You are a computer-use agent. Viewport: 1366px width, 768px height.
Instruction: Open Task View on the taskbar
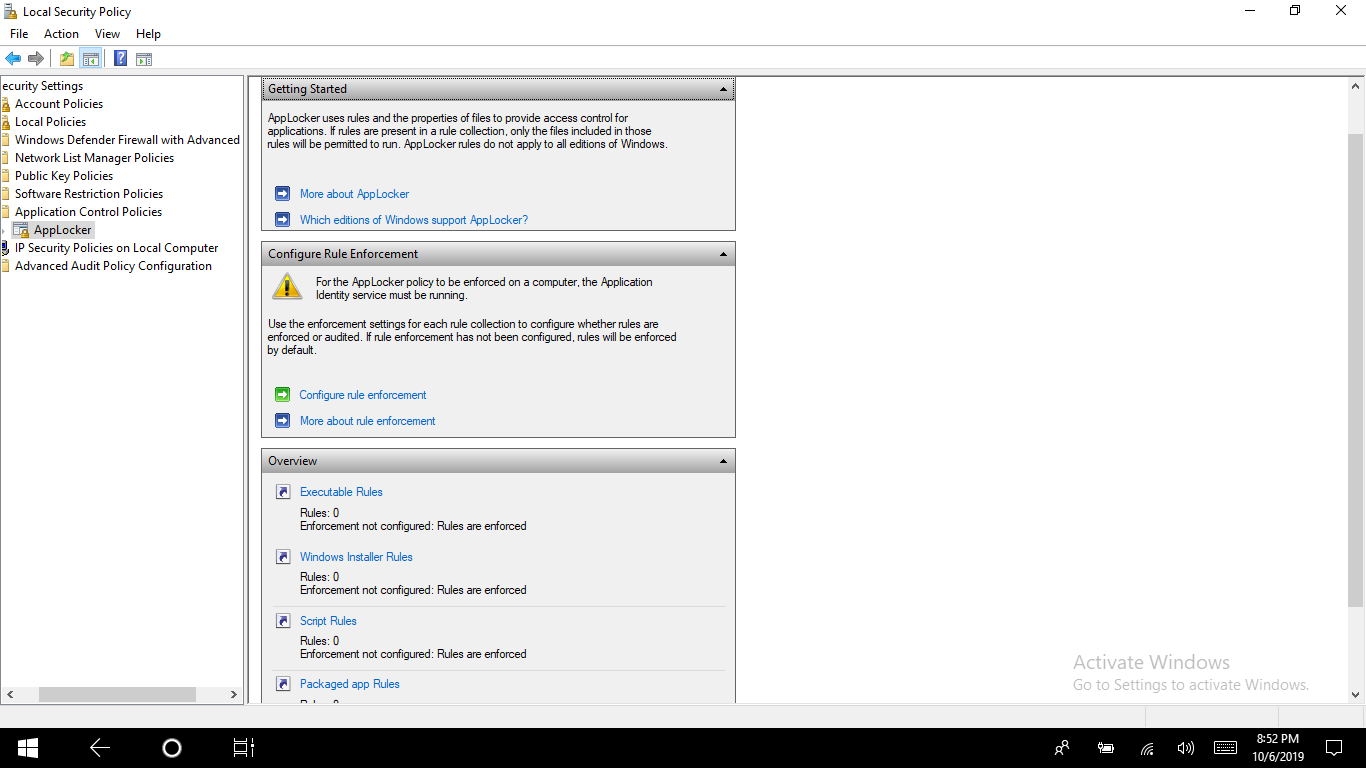(244, 748)
